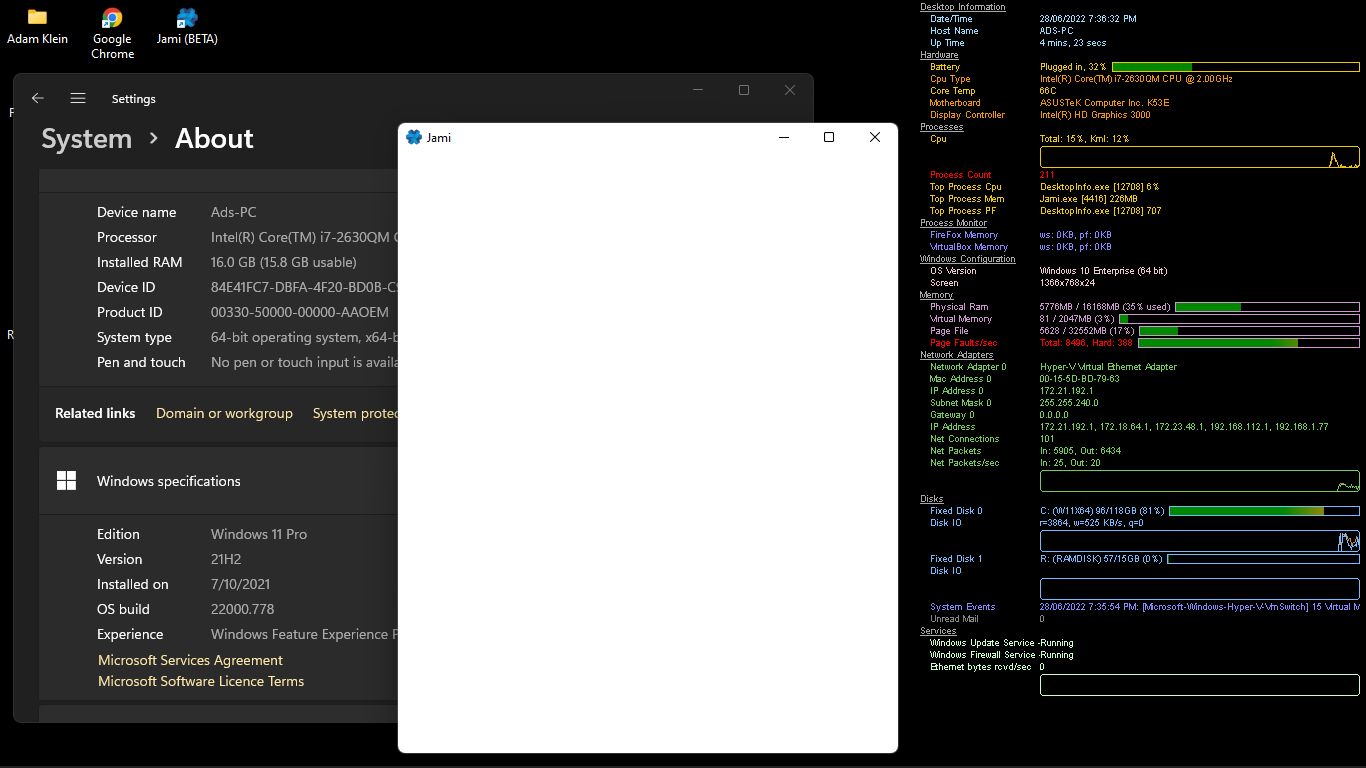This screenshot has height=768, width=1366.
Task: Click the Virtual Memory usage bar
Action: click(1239, 319)
